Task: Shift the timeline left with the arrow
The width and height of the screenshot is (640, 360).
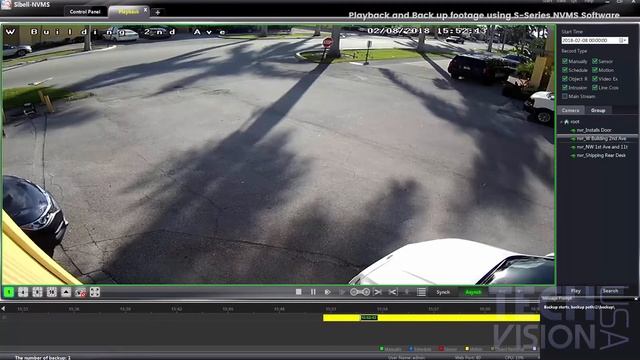Action: click(3, 309)
